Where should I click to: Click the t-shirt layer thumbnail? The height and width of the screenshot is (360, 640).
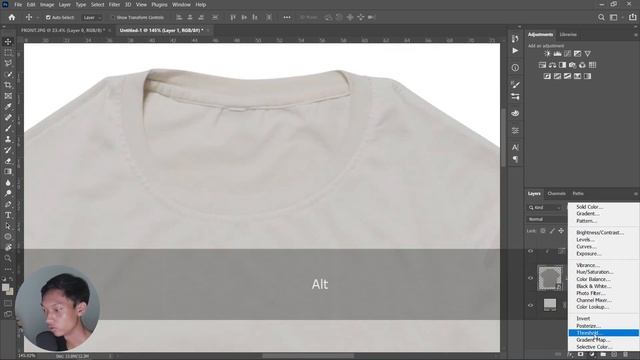coord(550,278)
